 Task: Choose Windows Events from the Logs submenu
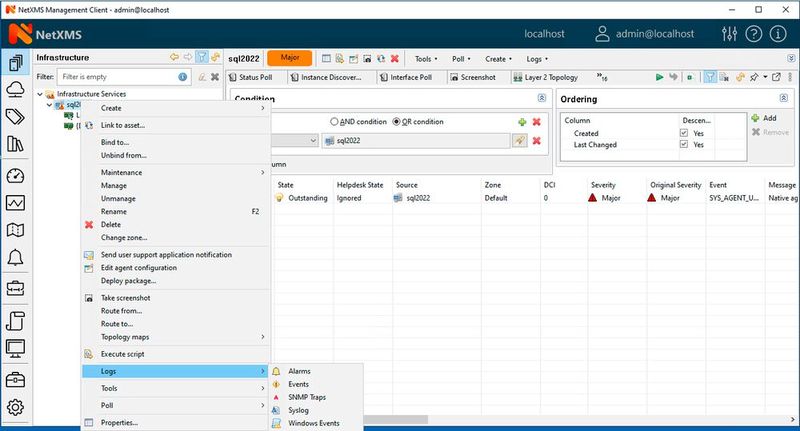(313, 423)
